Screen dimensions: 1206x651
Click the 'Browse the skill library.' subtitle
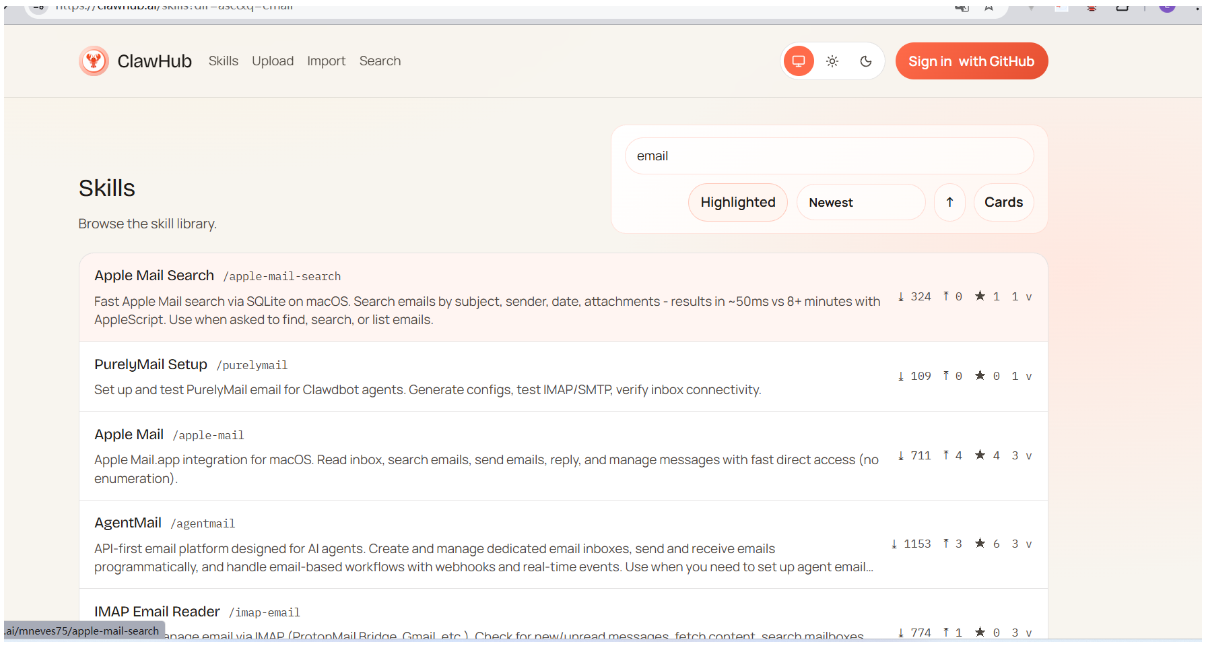[147, 224]
